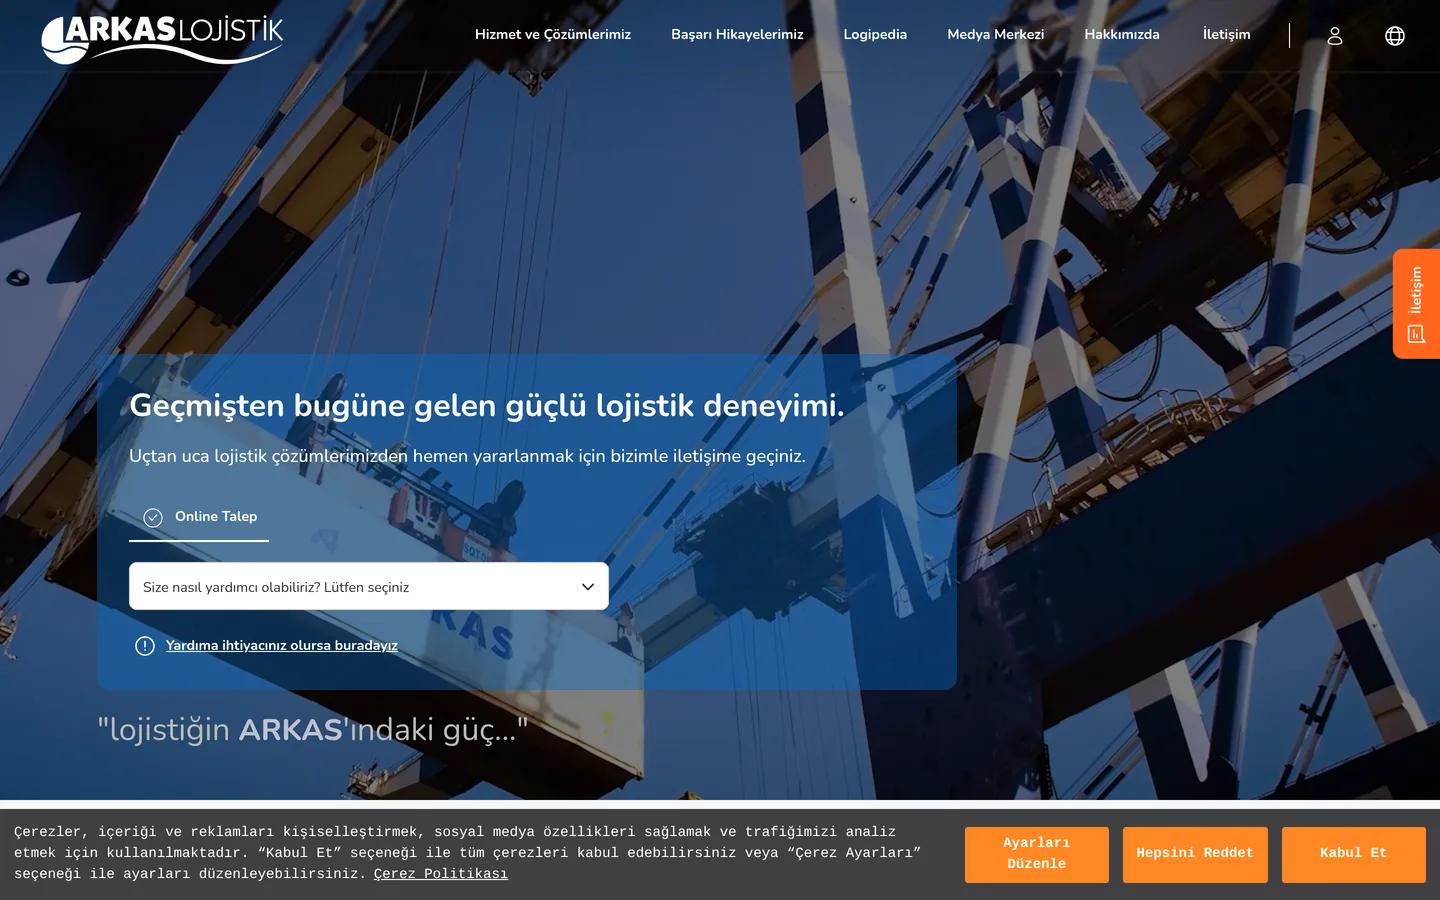Viewport: 1440px width, 900px height.
Task: Open Medya Merkezi menu item
Action: pyautogui.click(x=996, y=34)
